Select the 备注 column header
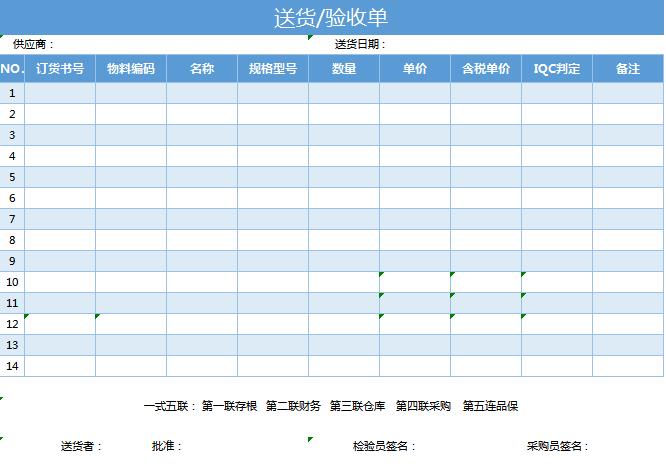The image size is (666, 467). coord(628,69)
